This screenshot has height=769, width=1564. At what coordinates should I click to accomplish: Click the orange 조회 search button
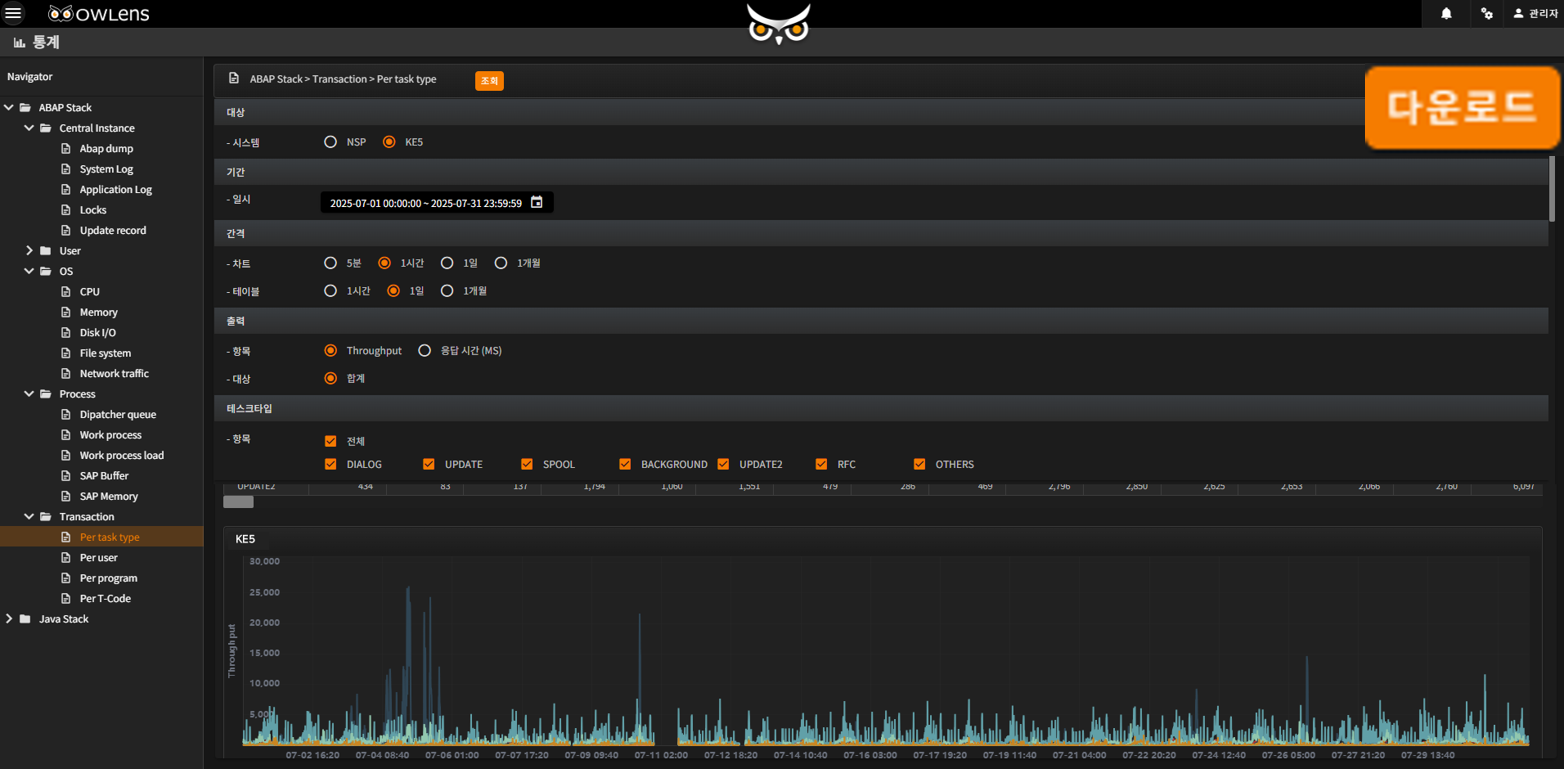pyautogui.click(x=489, y=80)
